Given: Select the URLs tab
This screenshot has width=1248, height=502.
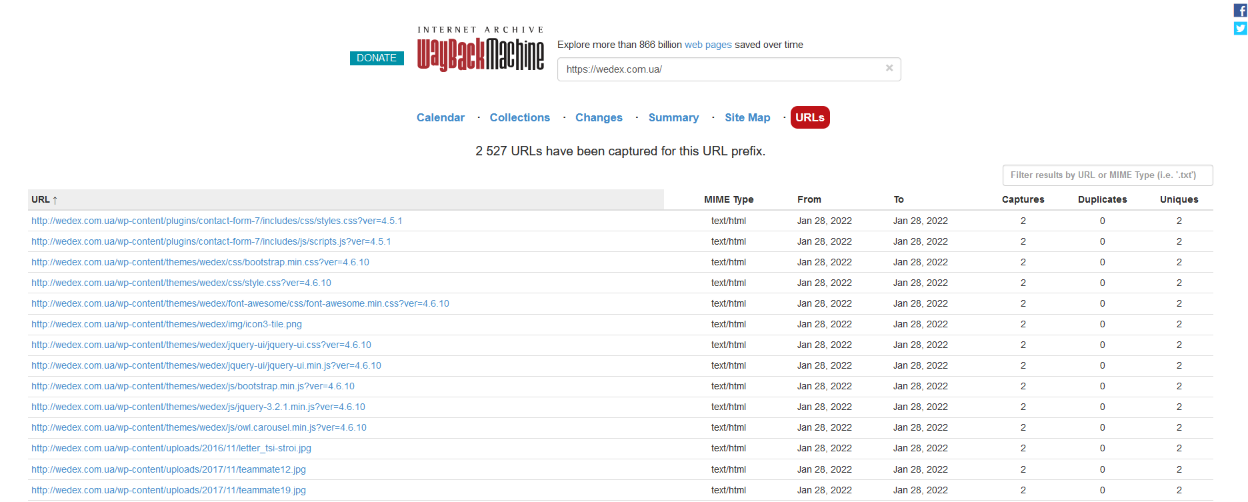Looking at the screenshot, I should pyautogui.click(x=810, y=118).
